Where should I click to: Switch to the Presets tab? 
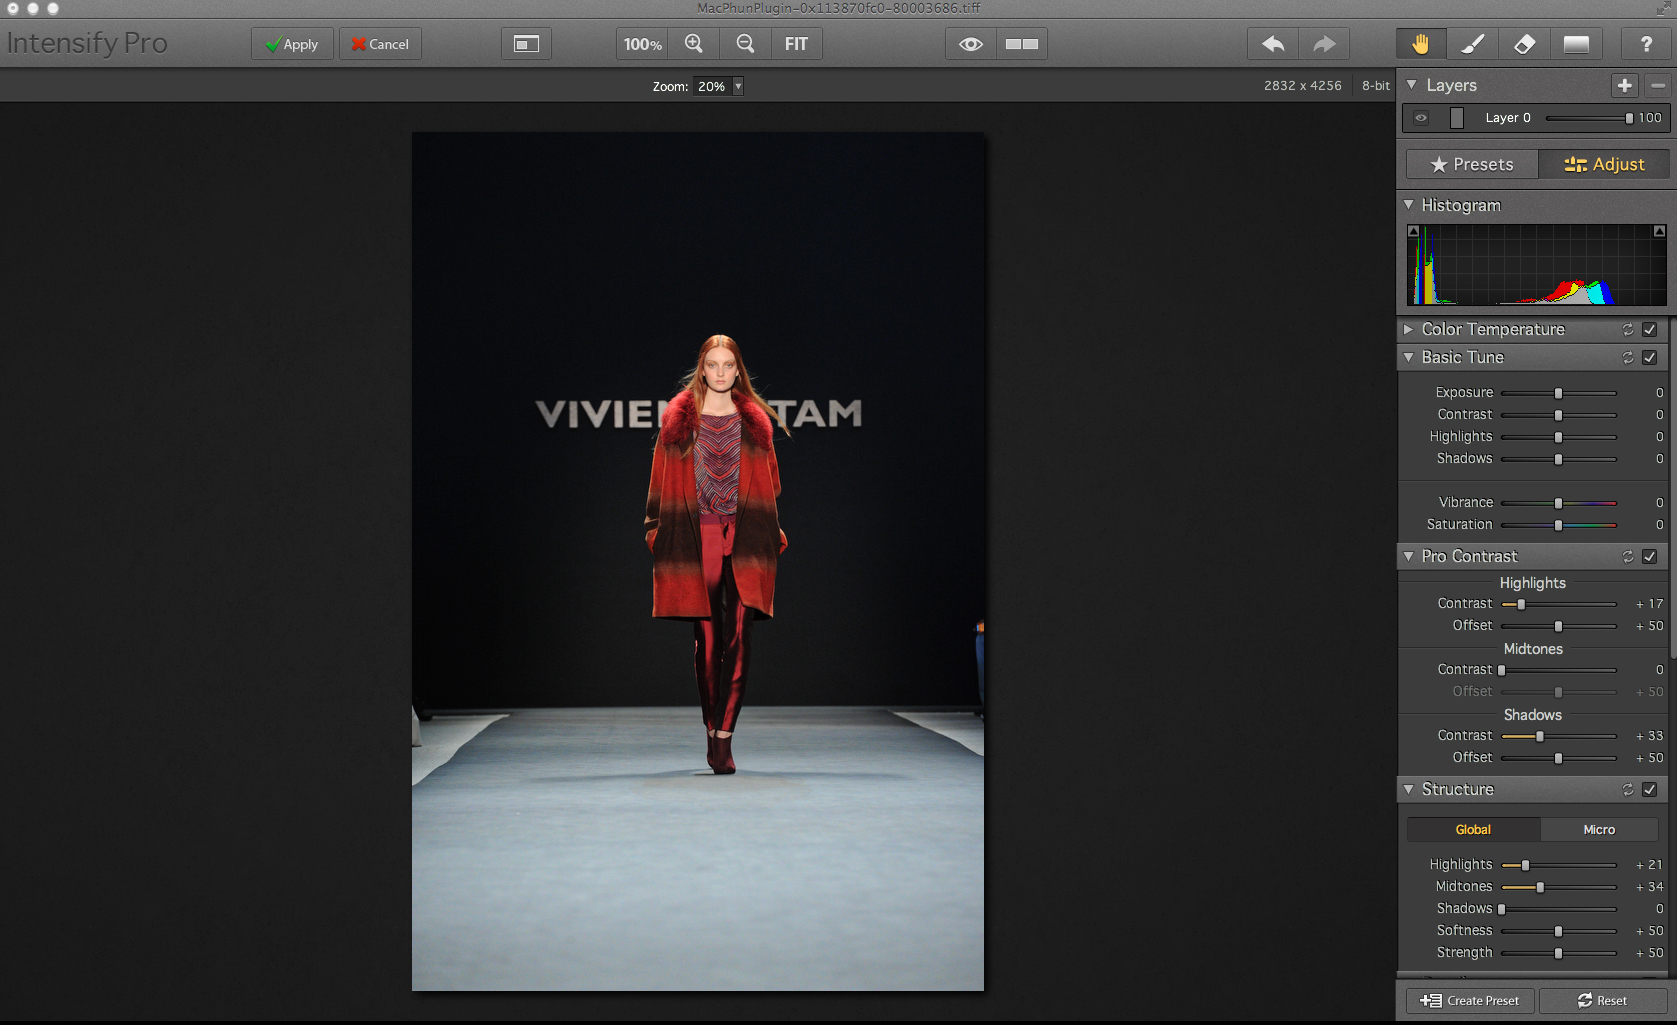pos(1471,164)
